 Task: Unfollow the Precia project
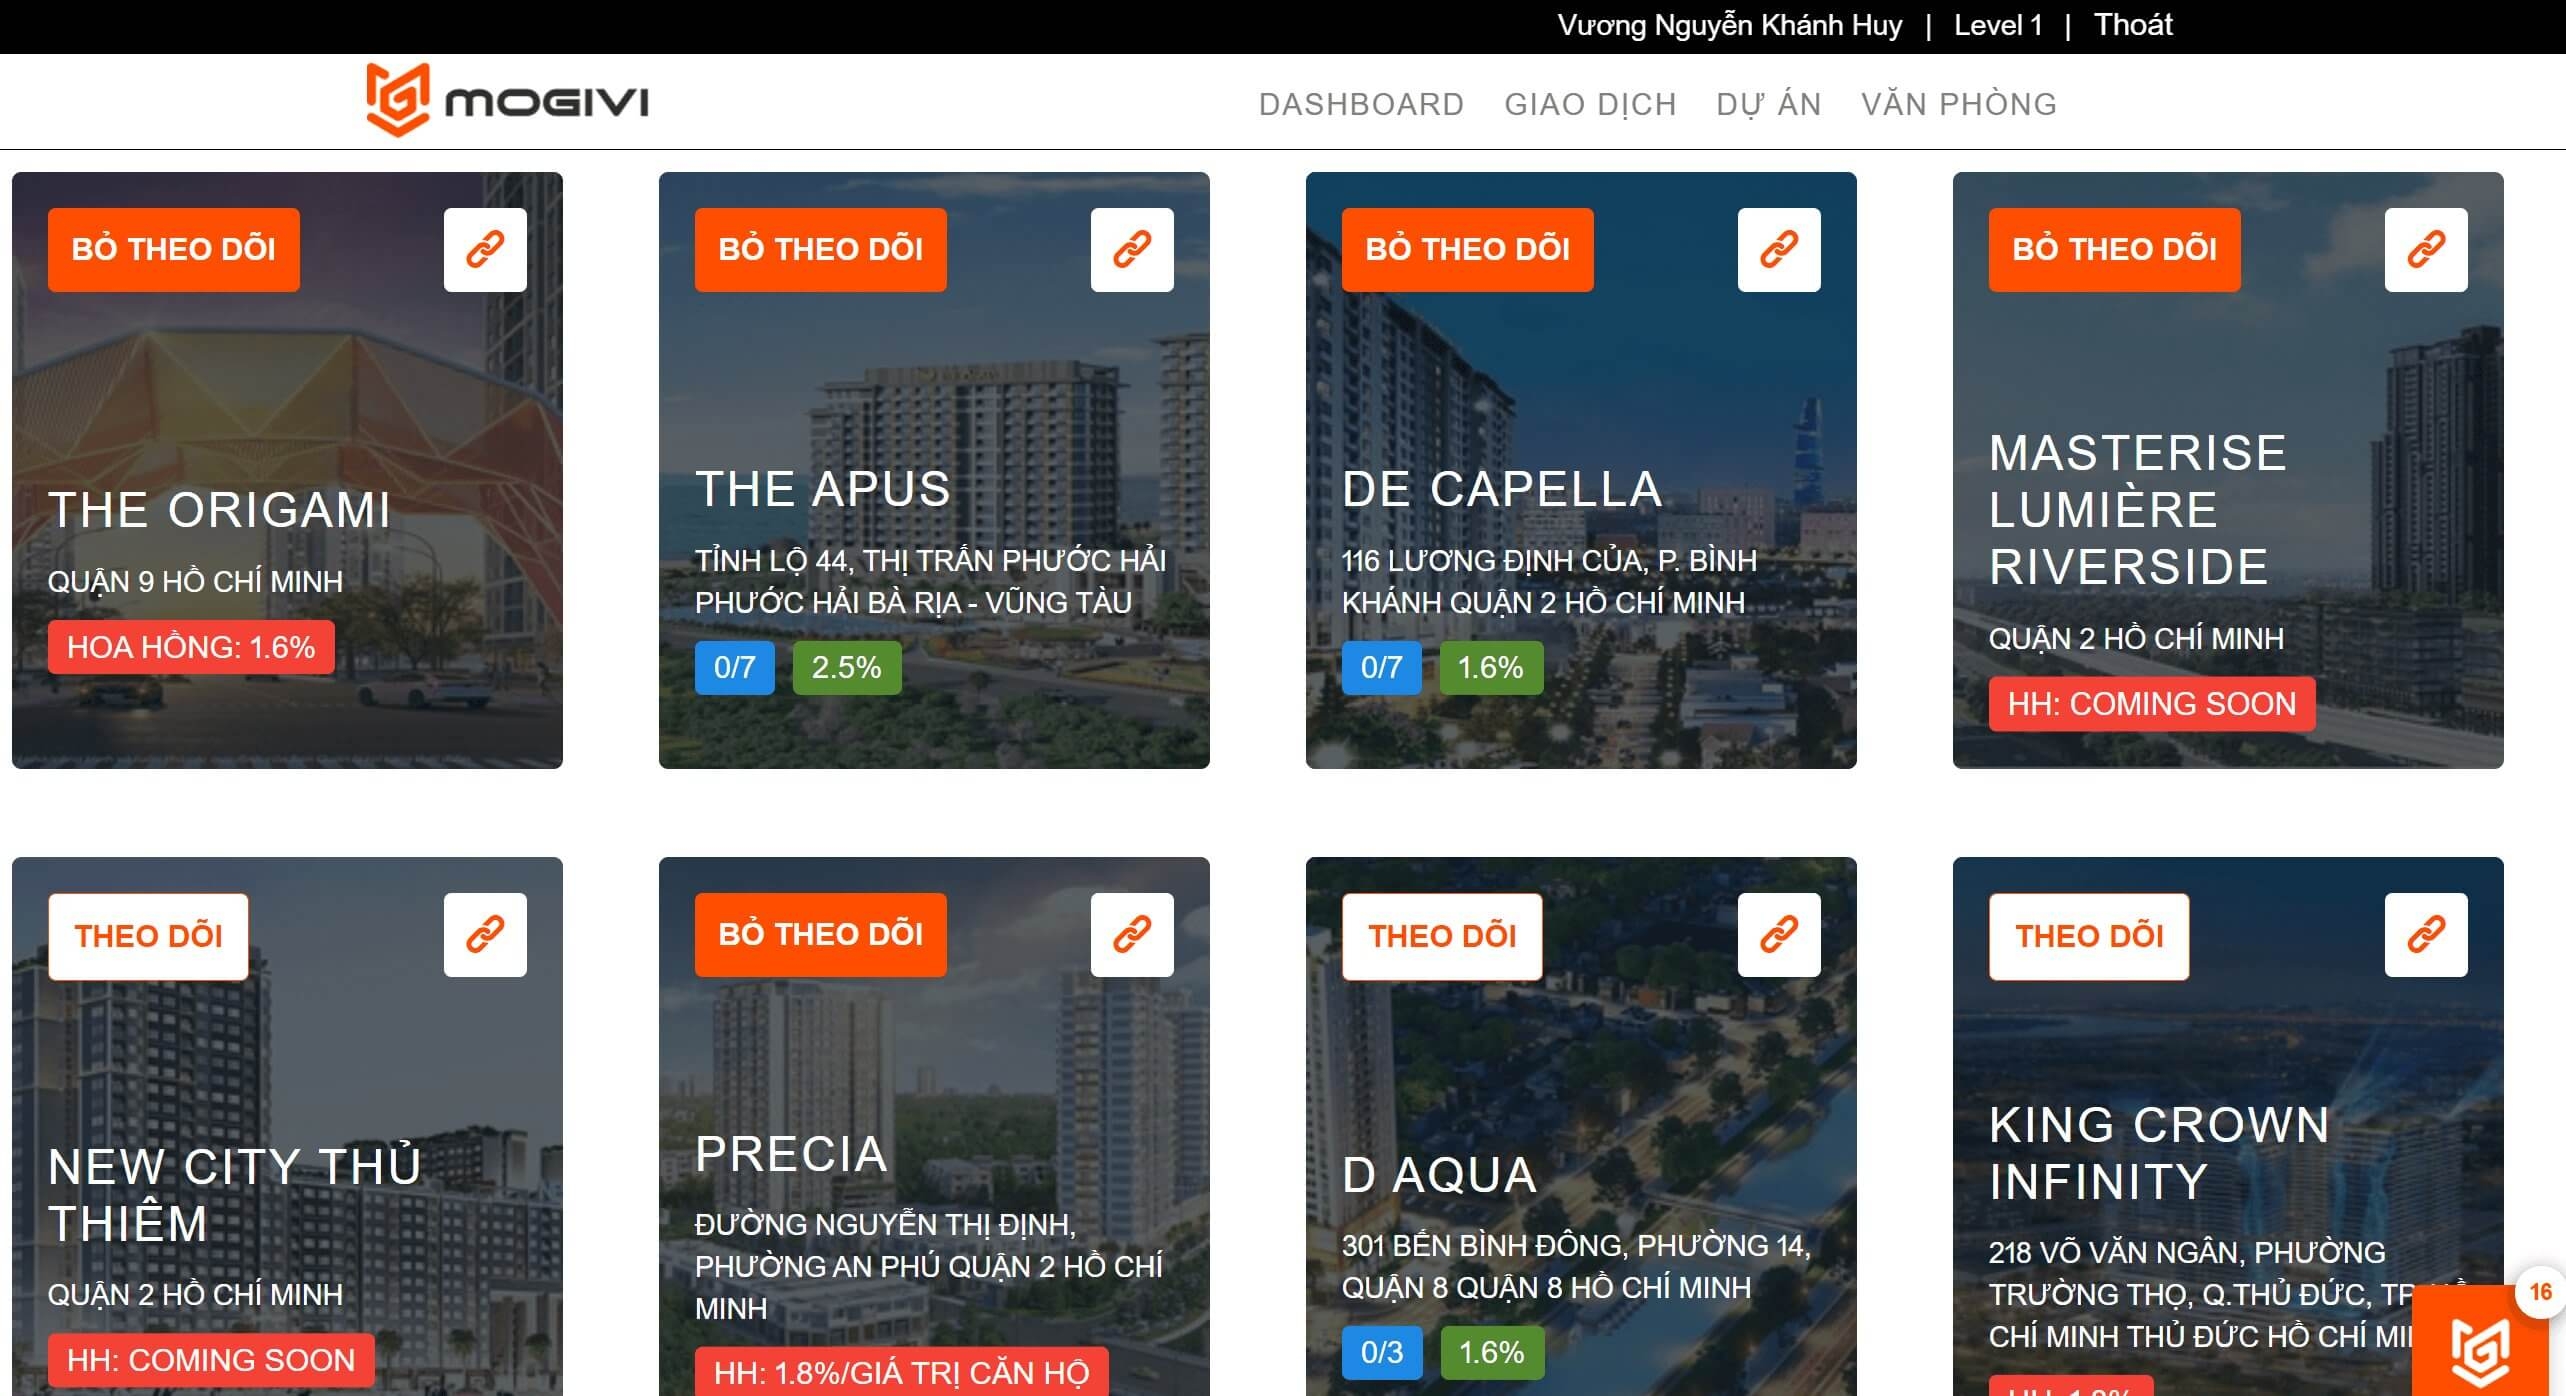coord(820,934)
